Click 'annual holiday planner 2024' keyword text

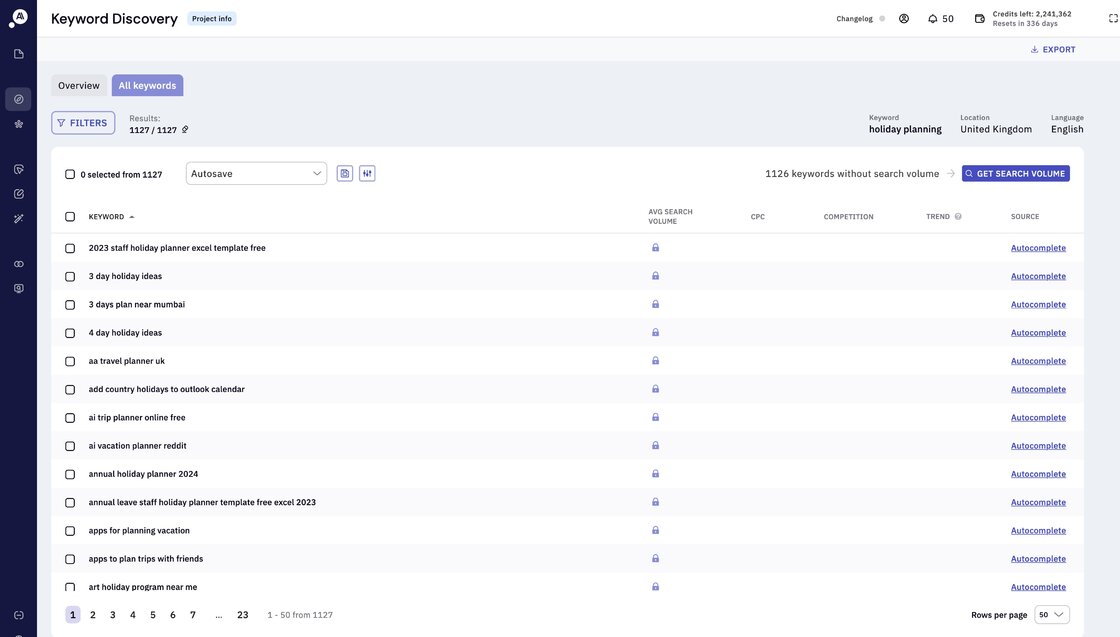coord(144,474)
